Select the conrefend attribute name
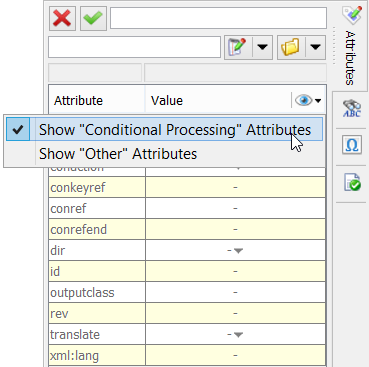 78,229
